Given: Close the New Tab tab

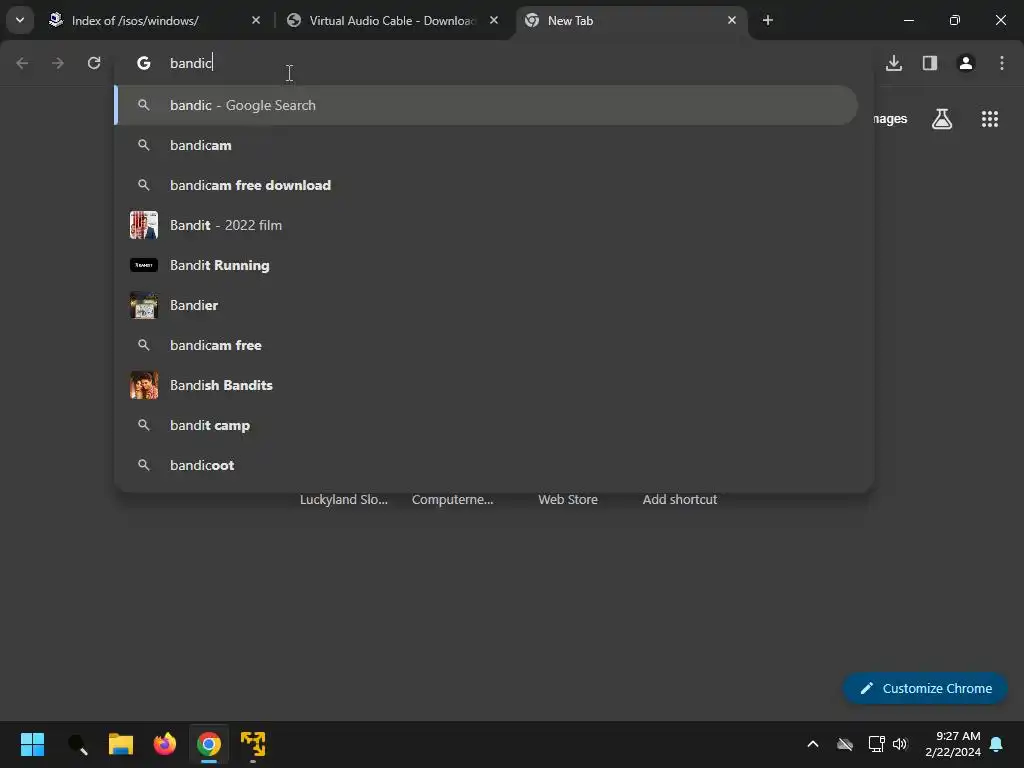Looking at the screenshot, I should coord(731,21).
